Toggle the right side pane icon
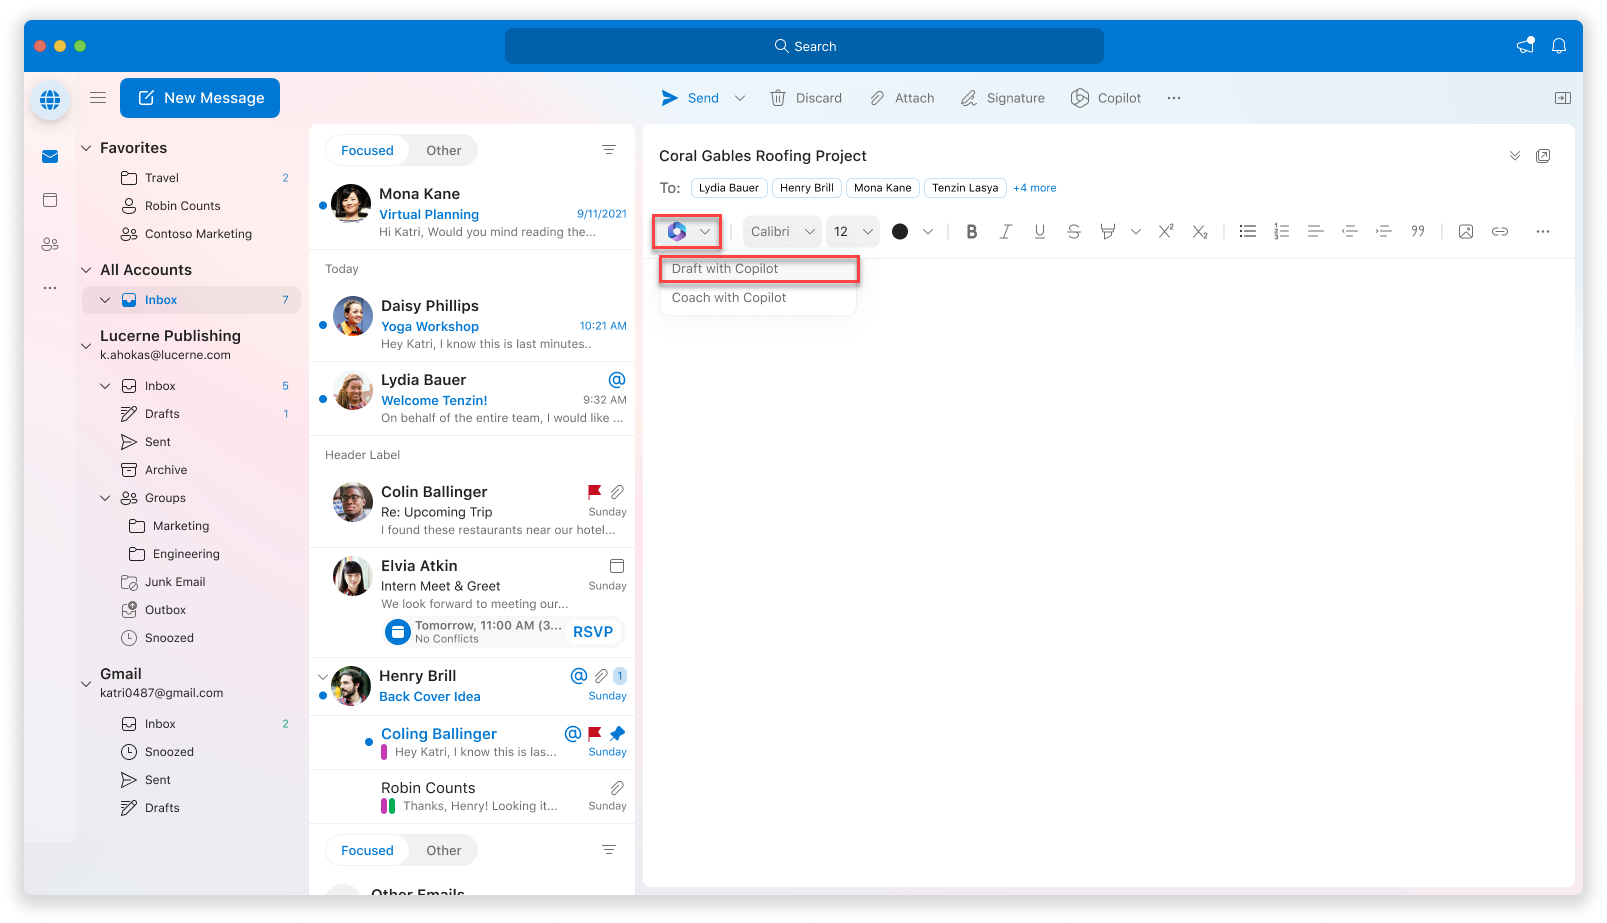This screenshot has width=1607, height=923. (1563, 98)
